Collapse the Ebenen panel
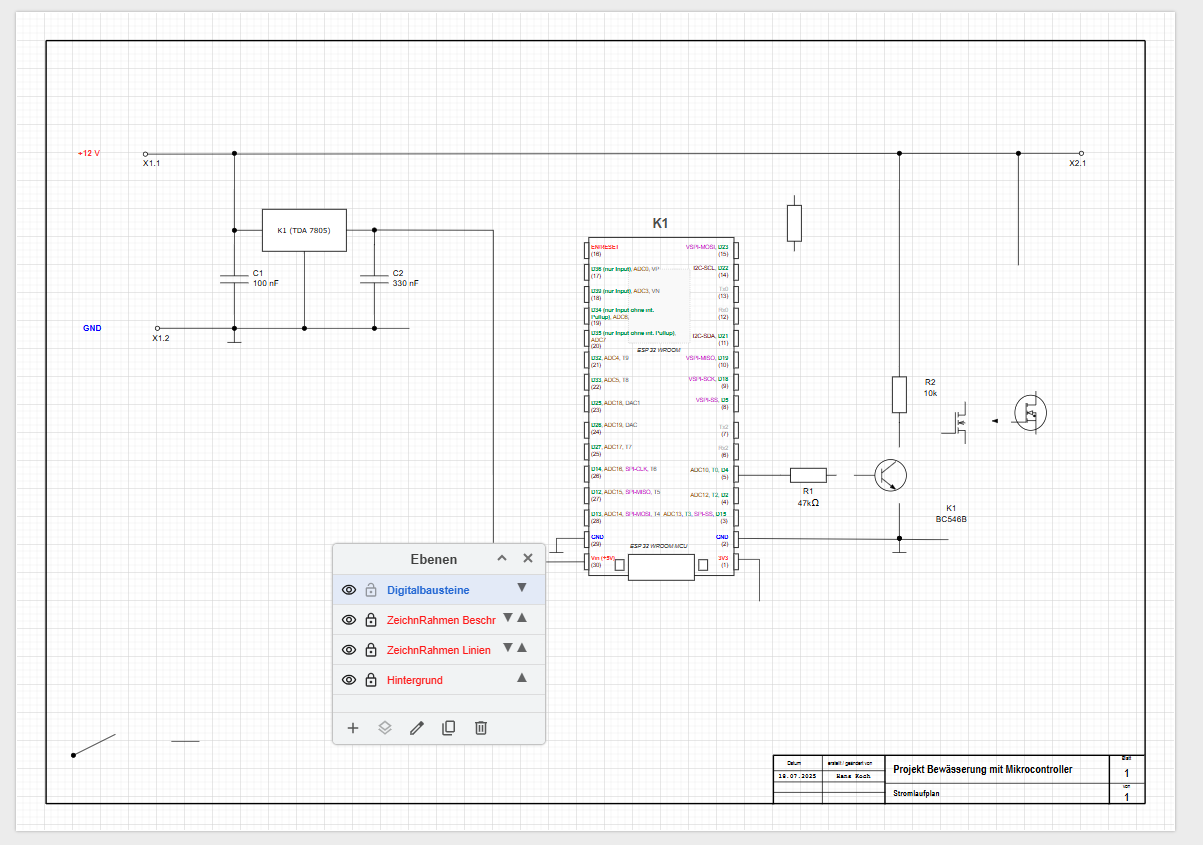Viewport: 1203px width, 845px height. click(x=502, y=559)
